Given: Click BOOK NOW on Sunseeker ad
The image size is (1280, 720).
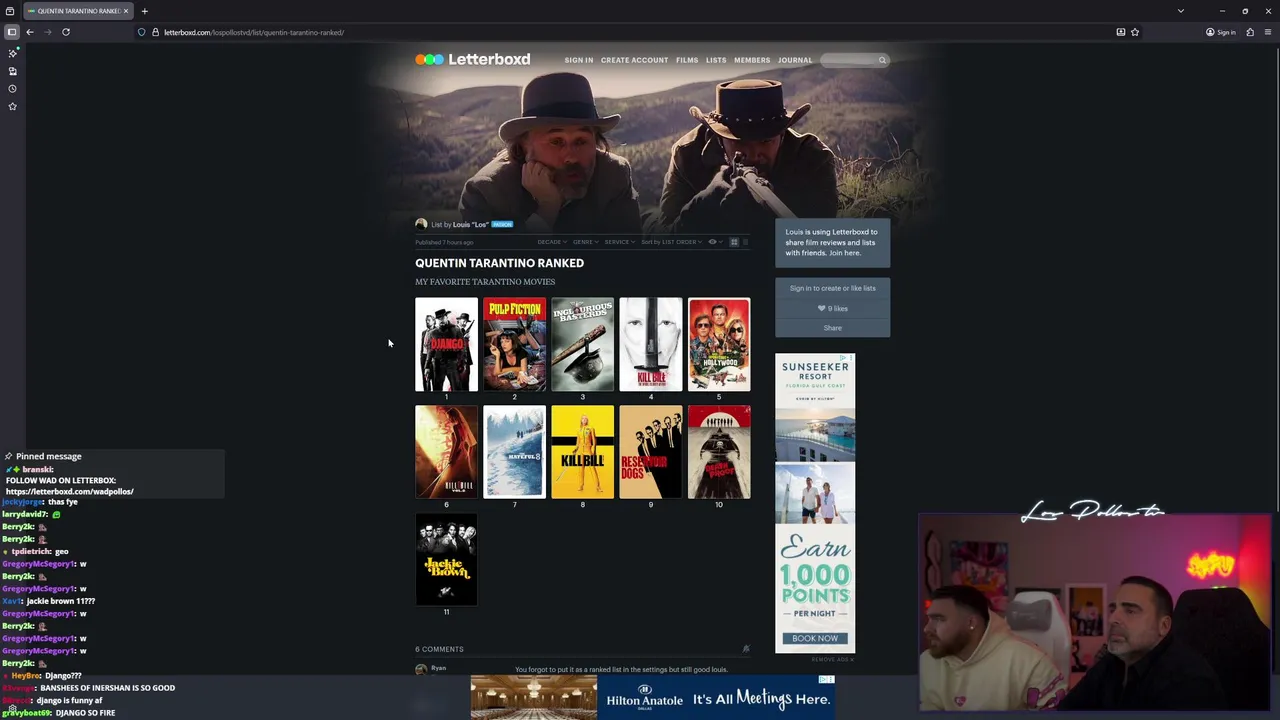Looking at the screenshot, I should (x=815, y=638).
